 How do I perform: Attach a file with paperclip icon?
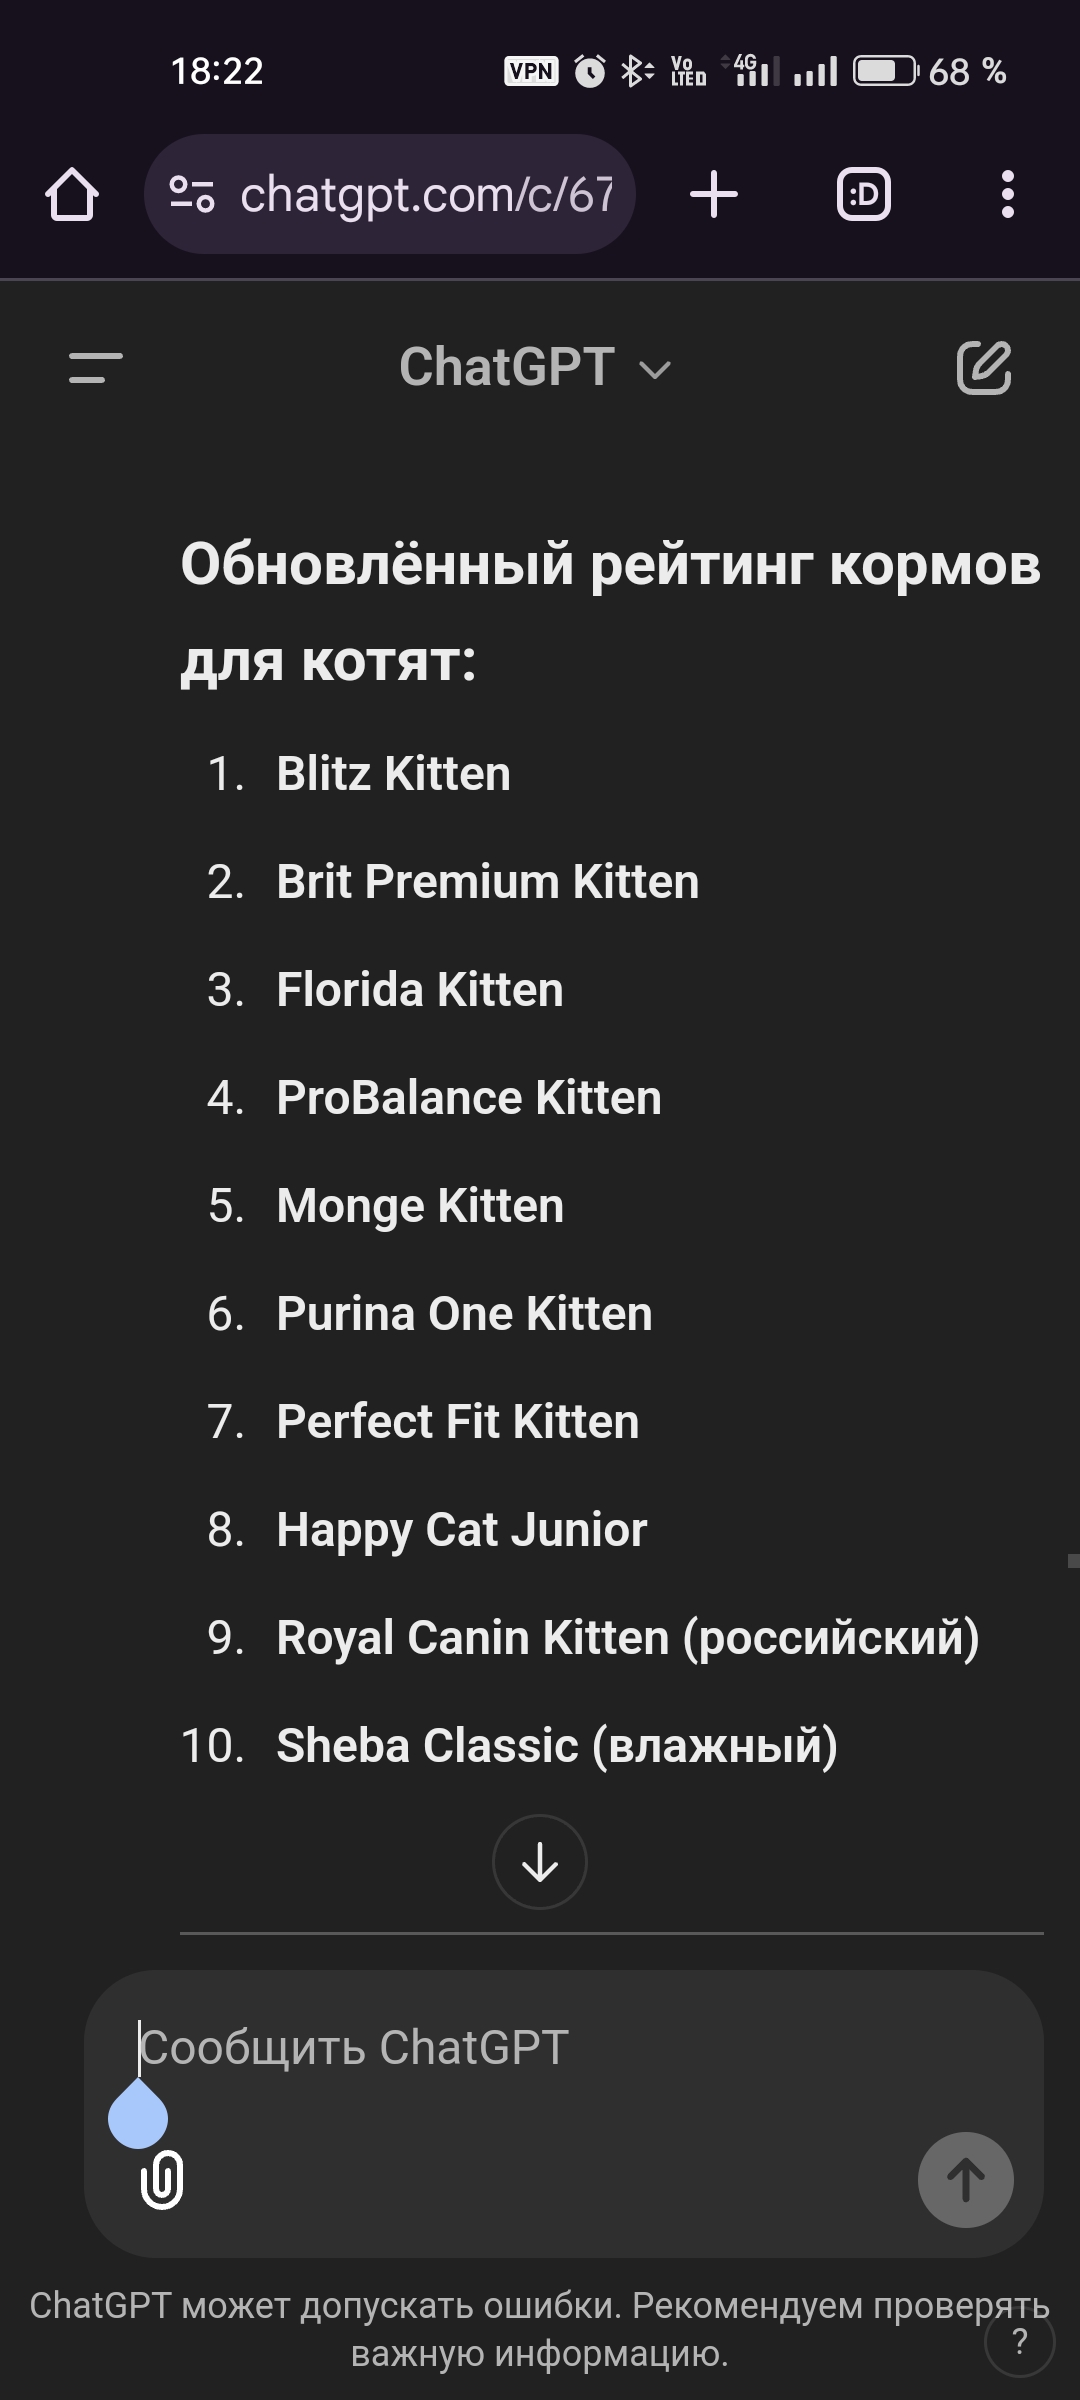tap(162, 2179)
